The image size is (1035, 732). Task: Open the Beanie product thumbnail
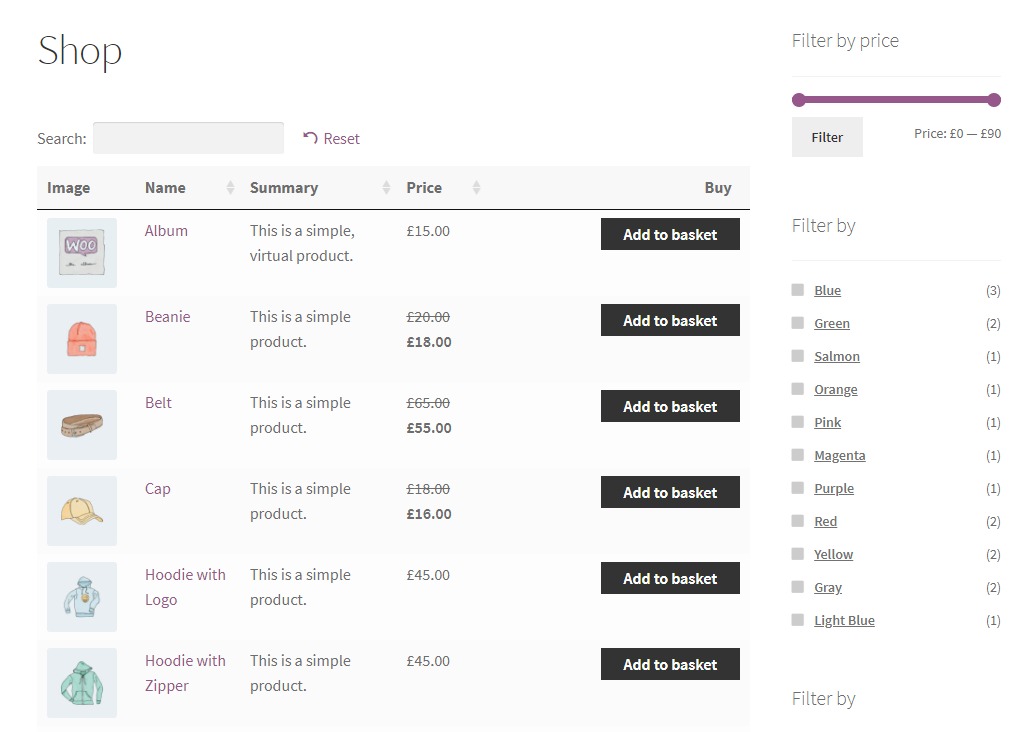[x=81, y=338]
